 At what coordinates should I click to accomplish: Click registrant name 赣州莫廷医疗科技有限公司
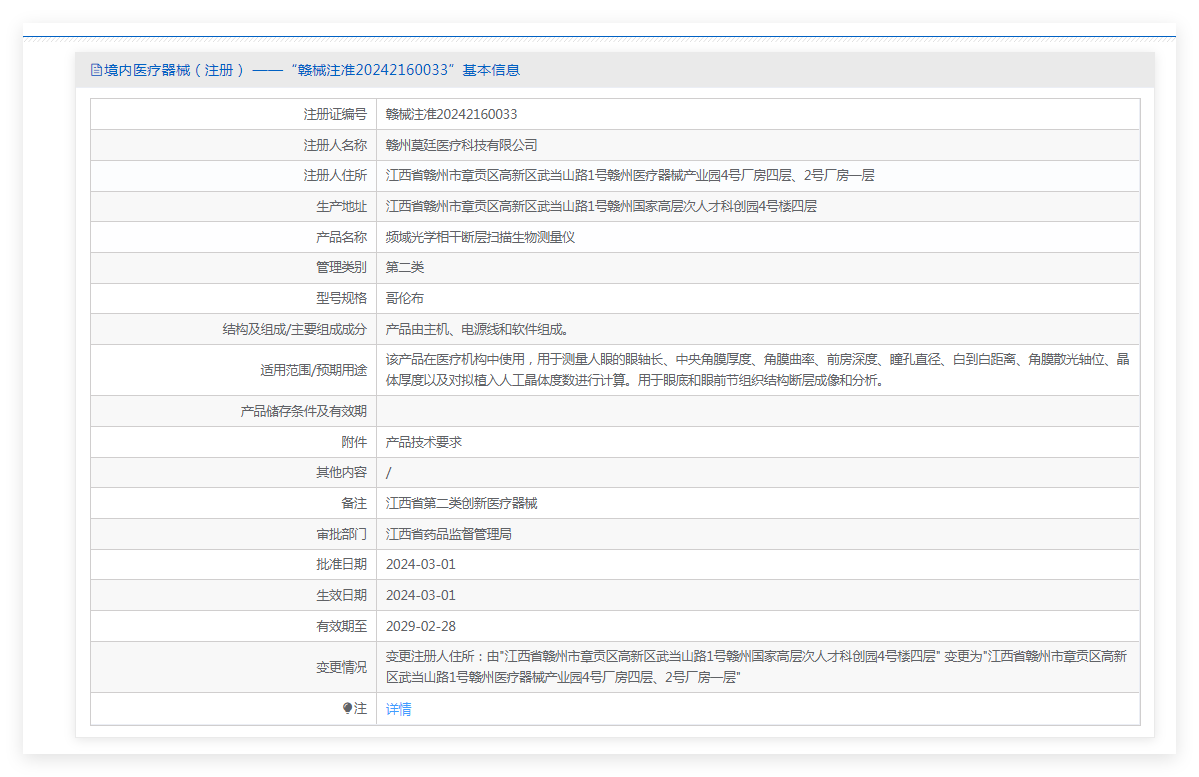pos(461,145)
